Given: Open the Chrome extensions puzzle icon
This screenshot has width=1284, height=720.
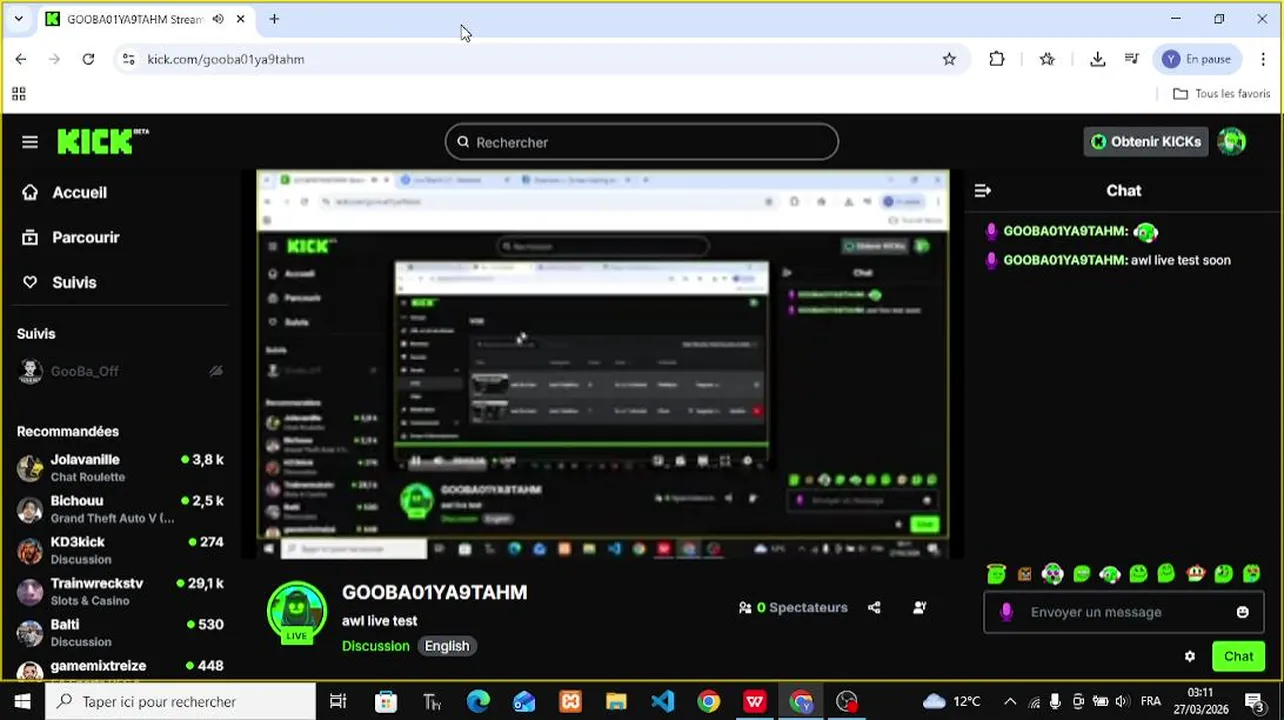Looking at the screenshot, I should 997,59.
